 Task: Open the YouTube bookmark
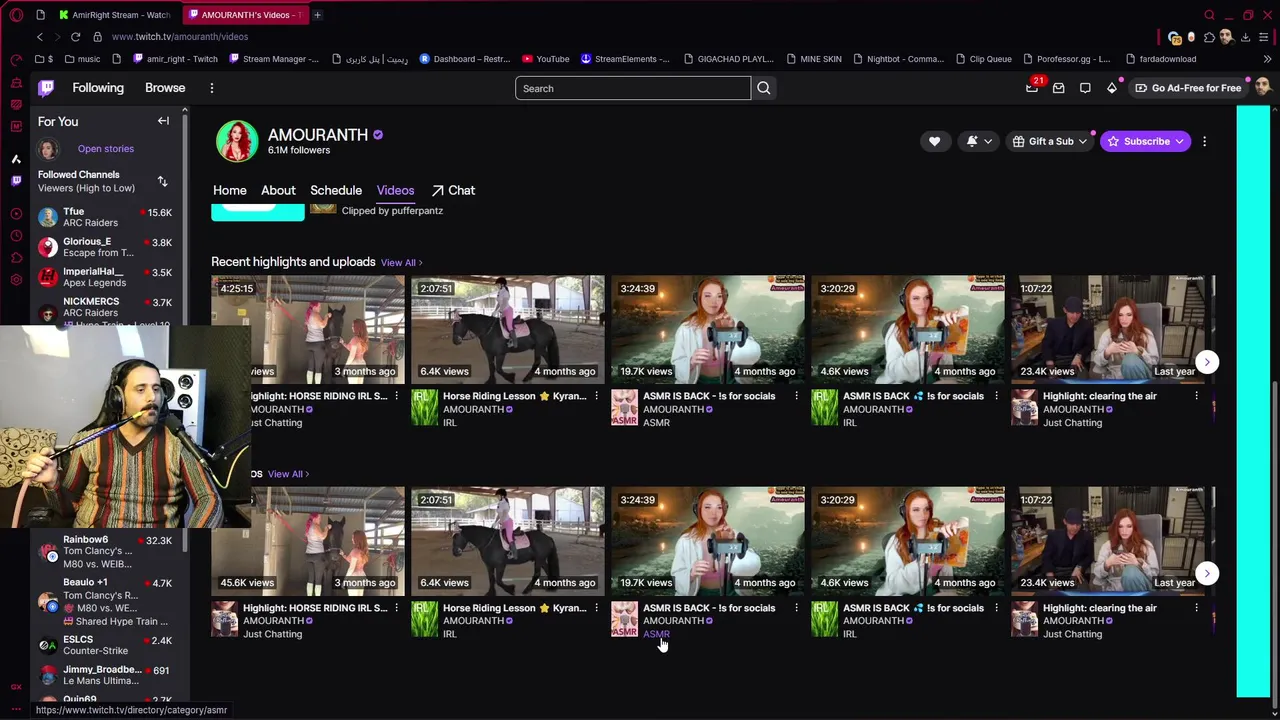tap(545, 59)
